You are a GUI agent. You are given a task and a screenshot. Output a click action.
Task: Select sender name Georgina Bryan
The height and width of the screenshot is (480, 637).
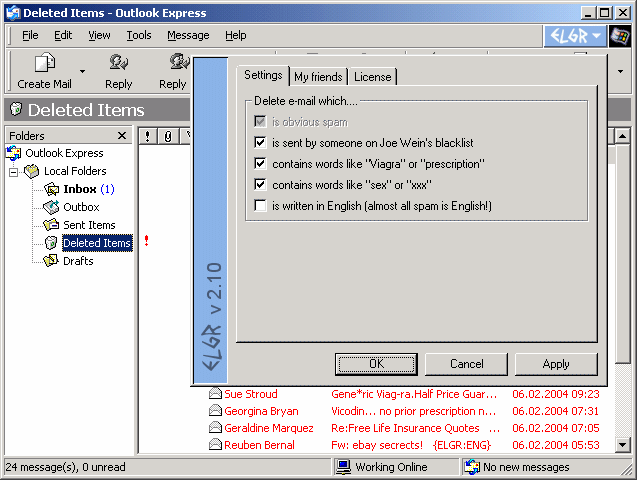click(x=261, y=411)
